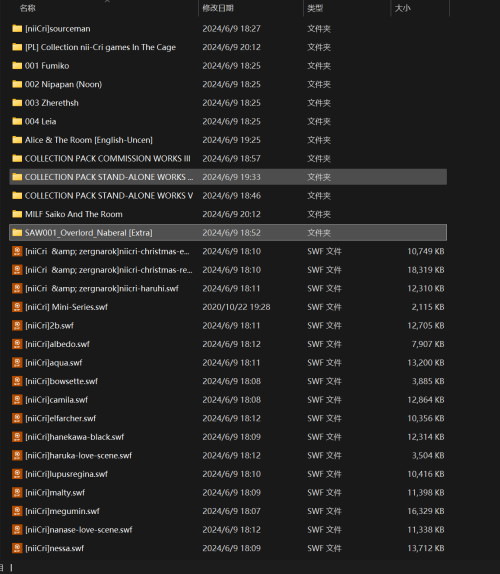Select the [niiCri]albedo.swf file name
Viewport: 500px width, 574px height.
tap(57, 344)
